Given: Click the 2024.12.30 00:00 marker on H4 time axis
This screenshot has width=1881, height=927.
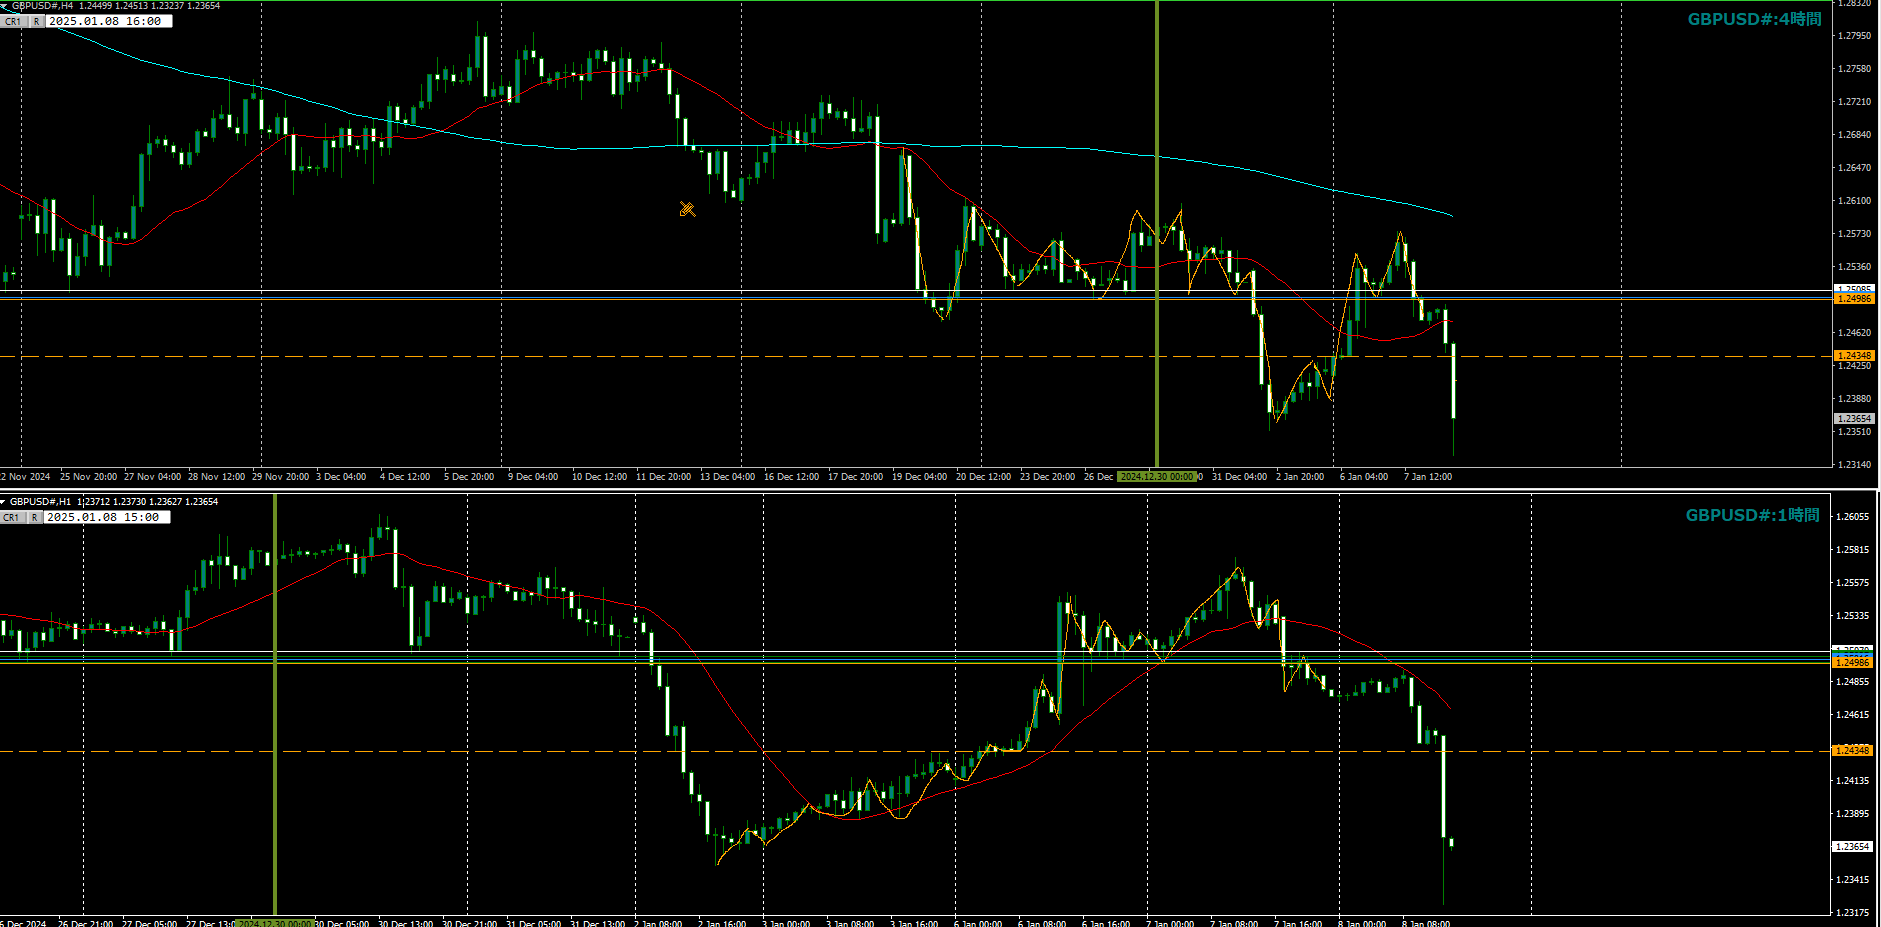Looking at the screenshot, I should coord(1157,477).
